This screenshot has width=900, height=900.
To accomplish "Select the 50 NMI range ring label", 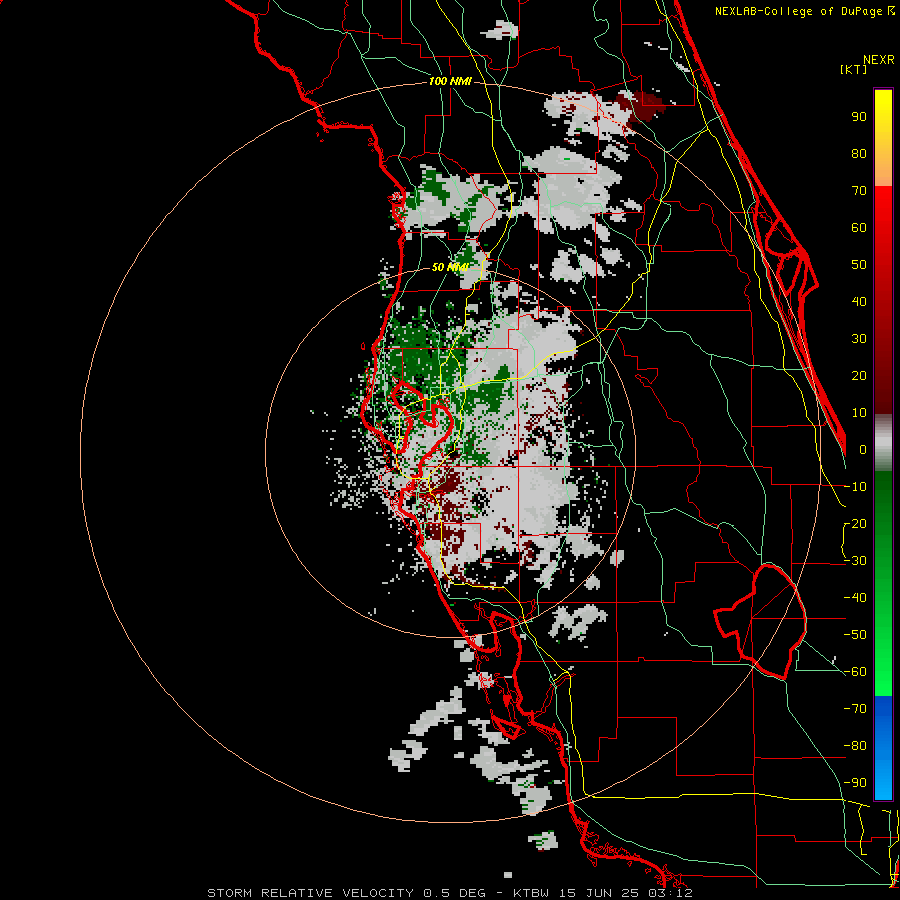I will 450,267.
